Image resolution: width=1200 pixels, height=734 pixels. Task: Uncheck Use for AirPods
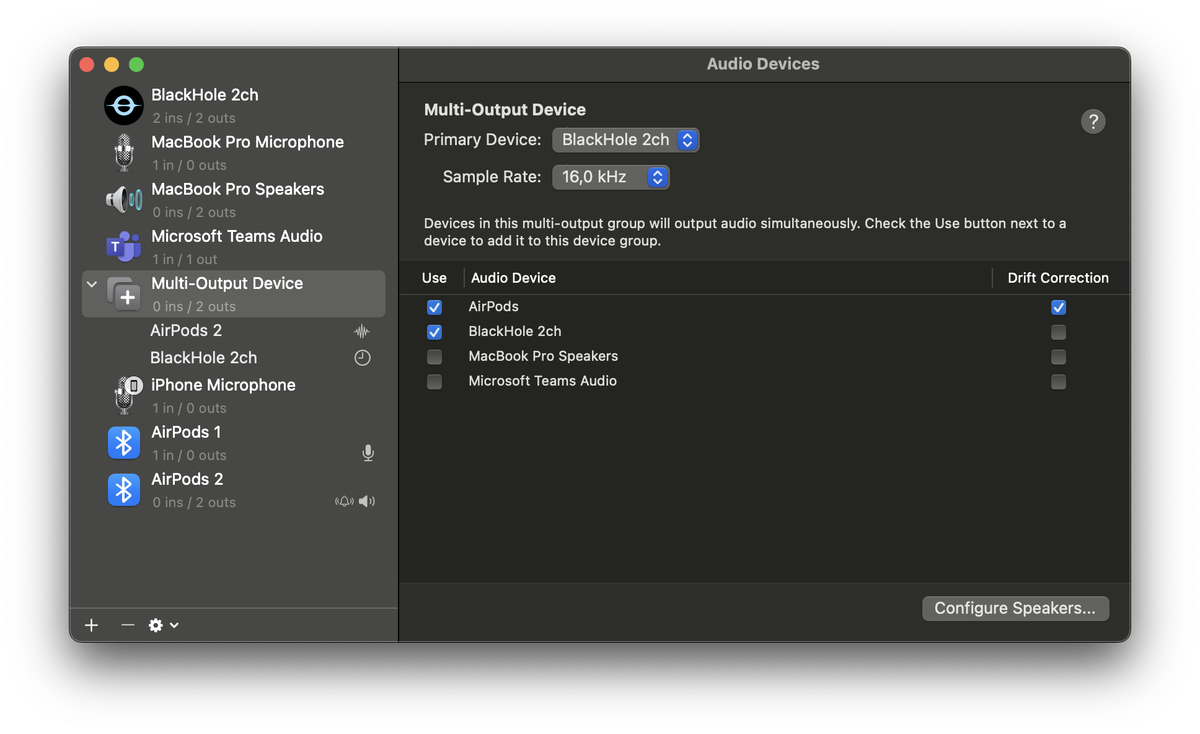coord(434,307)
